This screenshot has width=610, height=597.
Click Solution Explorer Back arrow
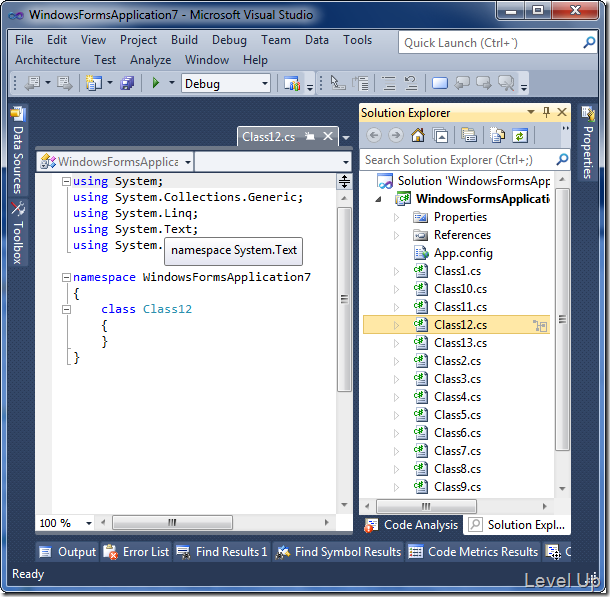(x=374, y=136)
